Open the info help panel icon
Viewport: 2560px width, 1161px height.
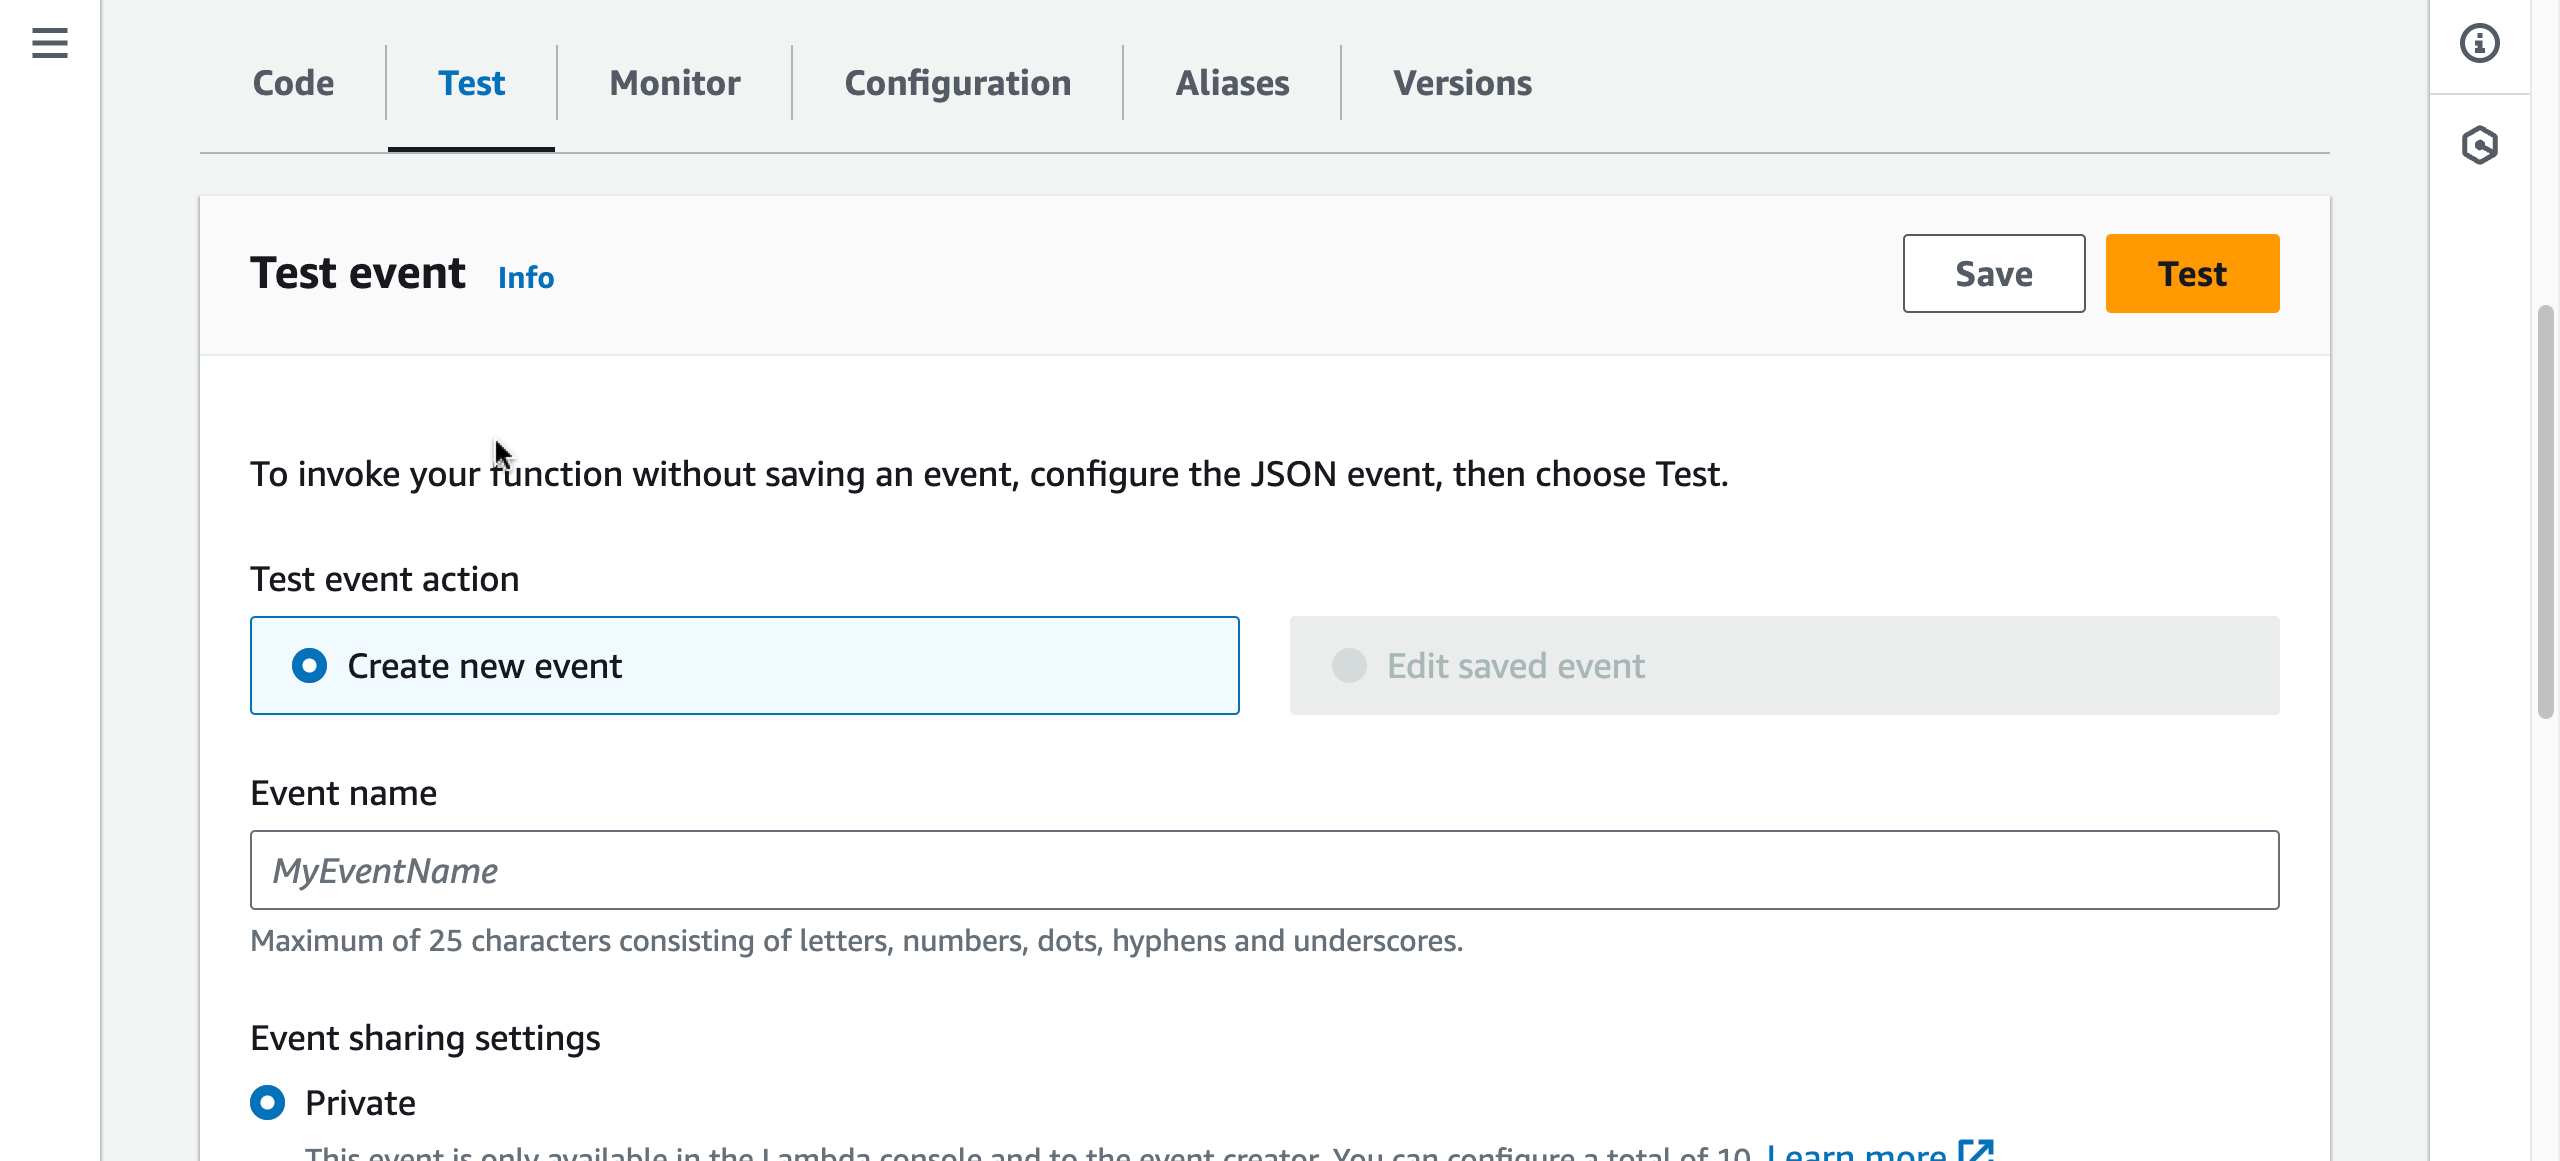[2479, 43]
